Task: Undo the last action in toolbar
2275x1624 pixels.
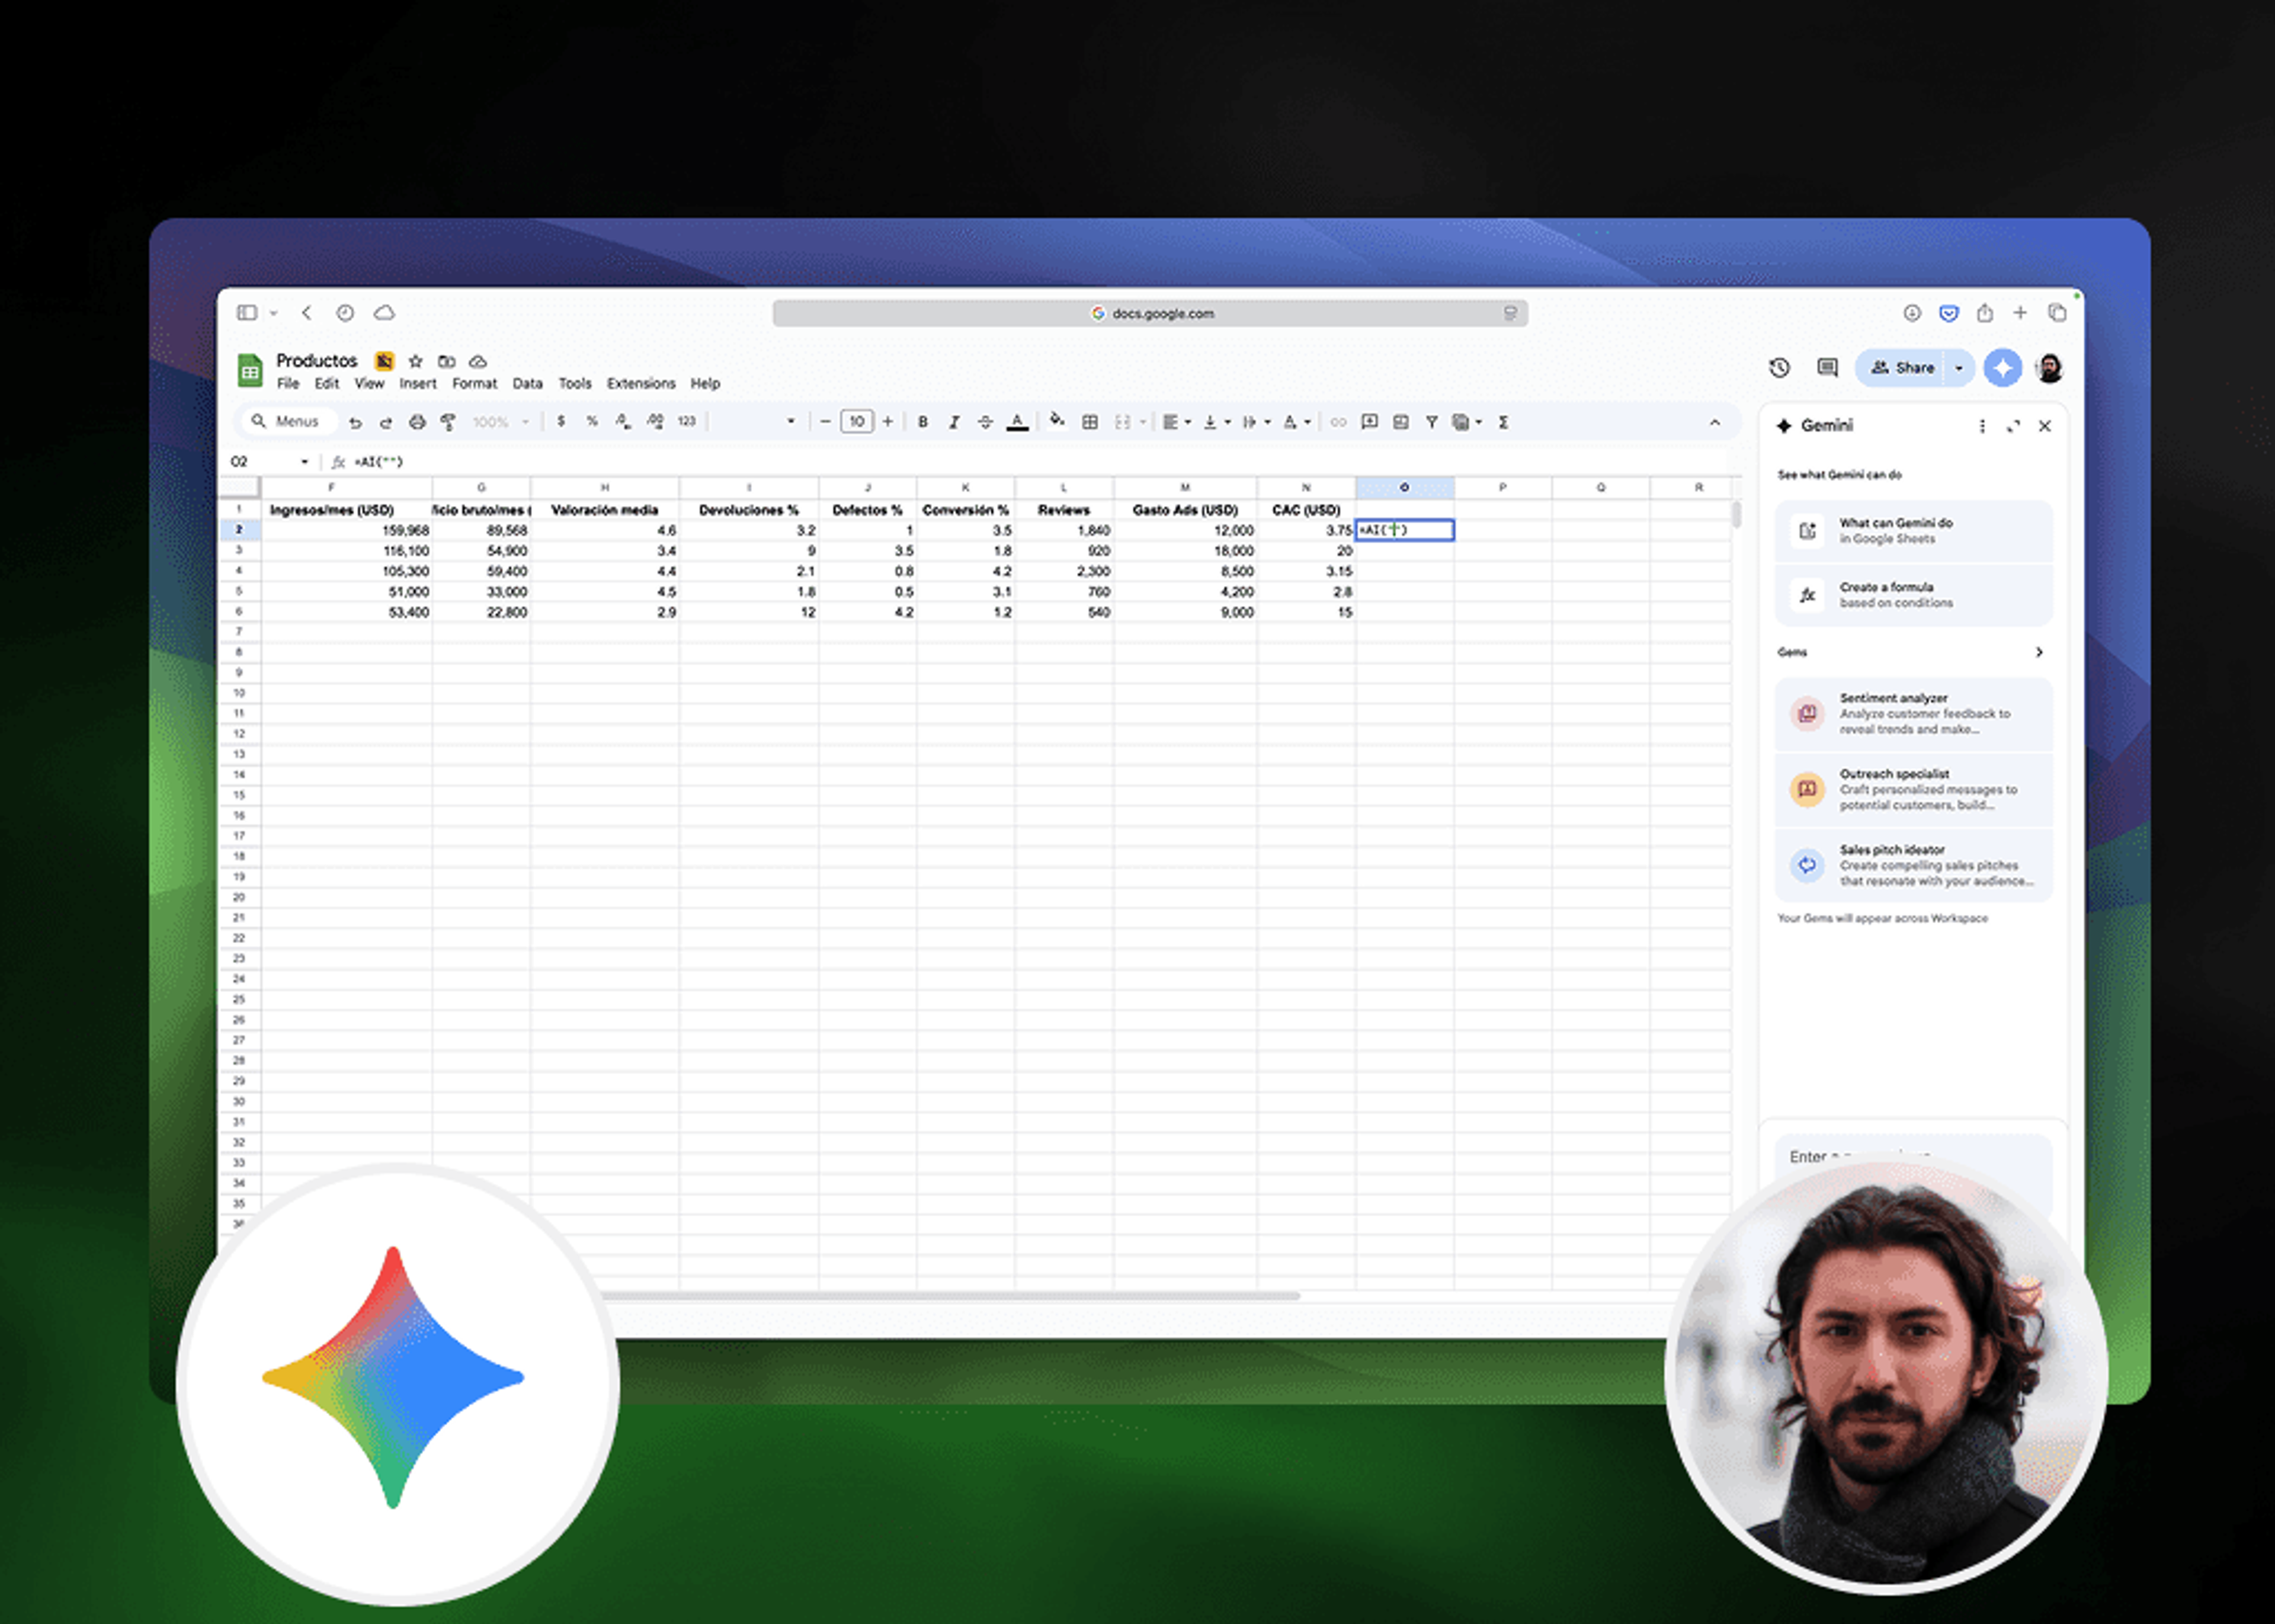Action: point(355,422)
